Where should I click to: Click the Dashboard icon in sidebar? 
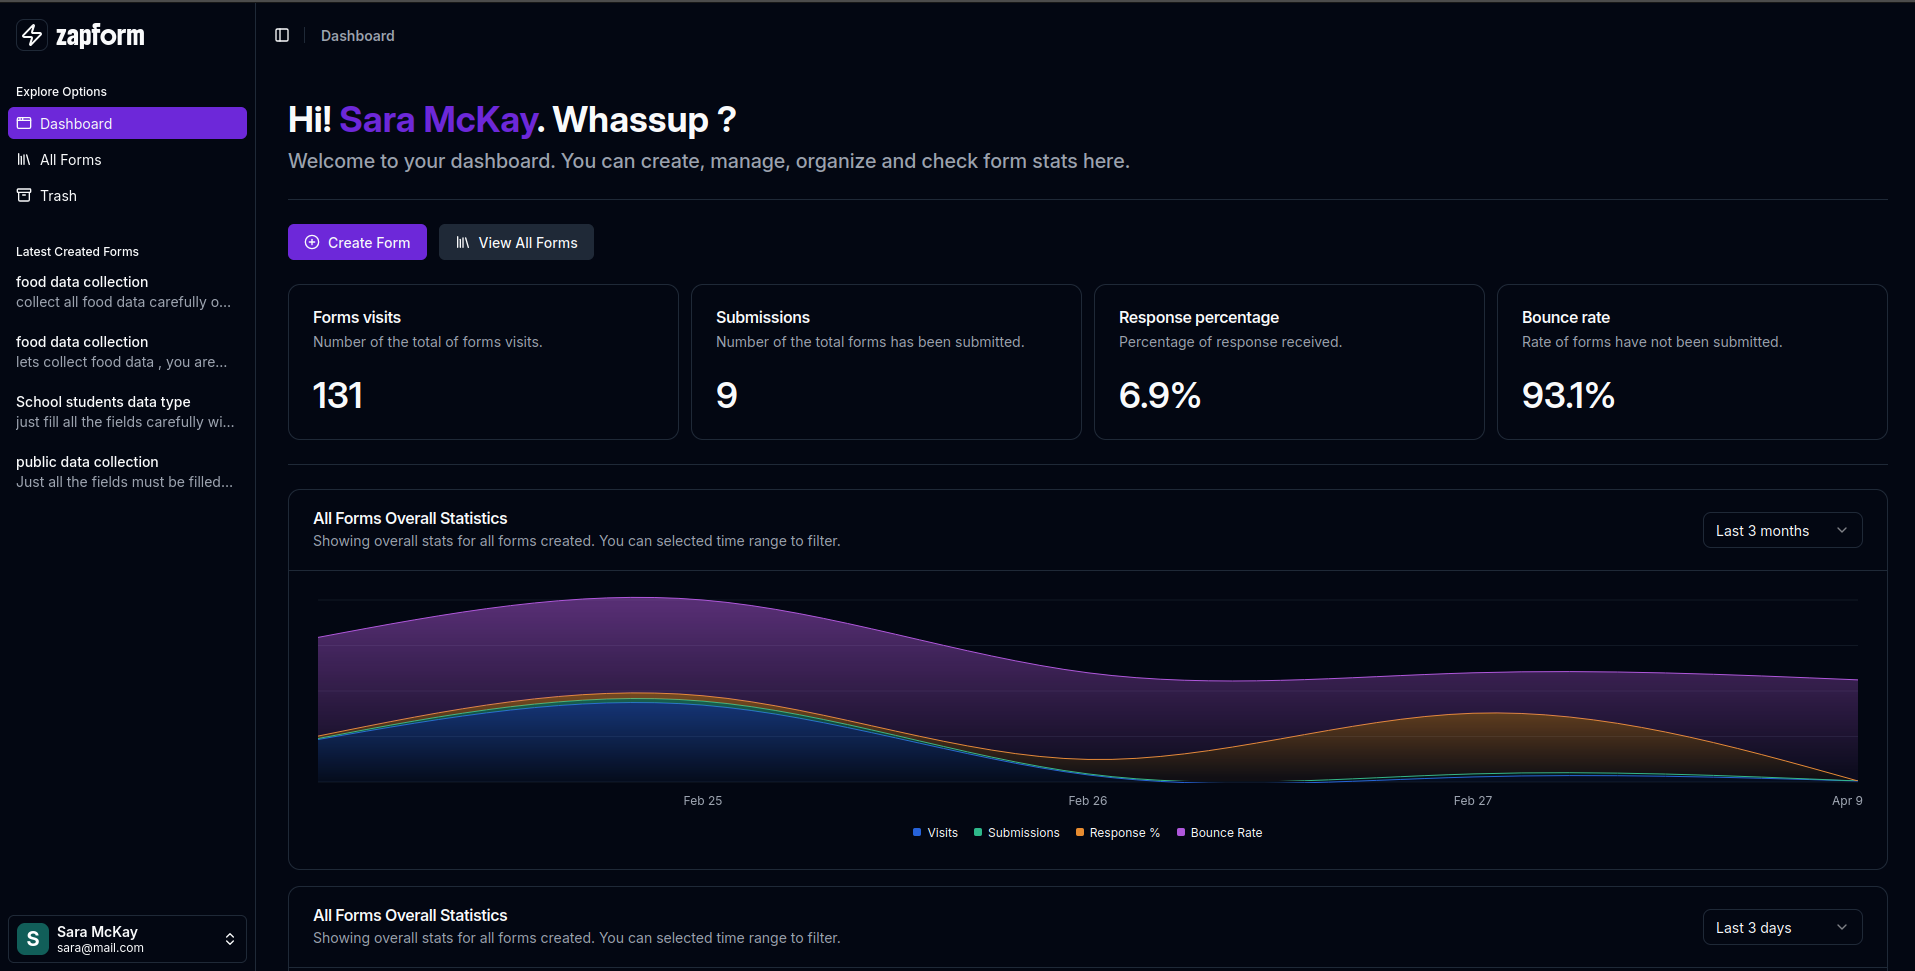tap(24, 123)
